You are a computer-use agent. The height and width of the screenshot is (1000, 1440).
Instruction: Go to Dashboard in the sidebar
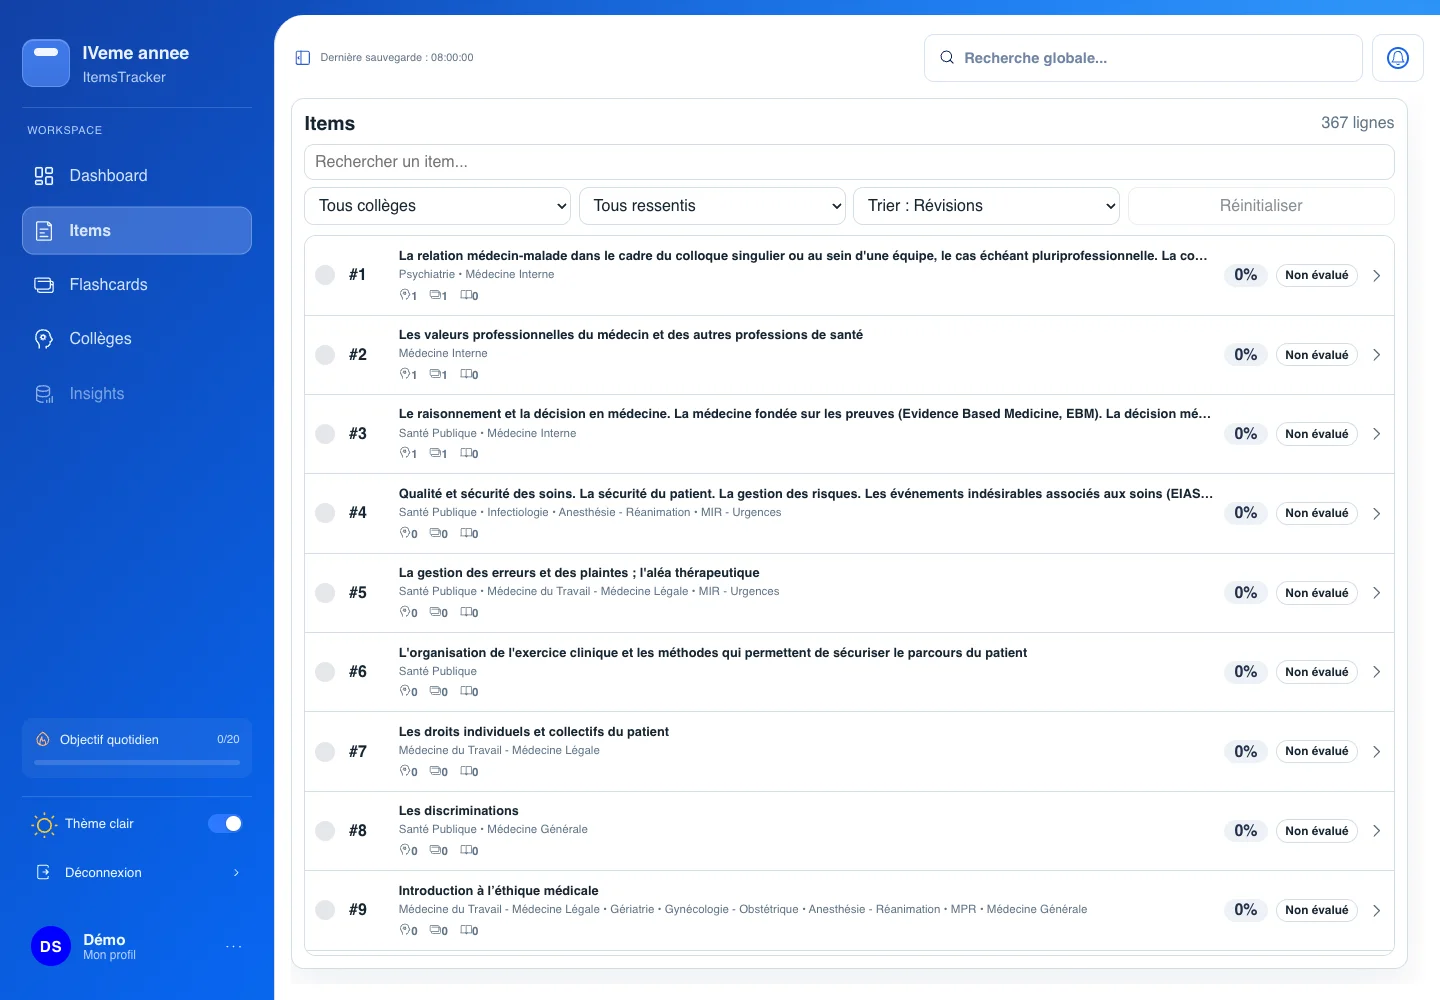pyautogui.click(x=137, y=176)
